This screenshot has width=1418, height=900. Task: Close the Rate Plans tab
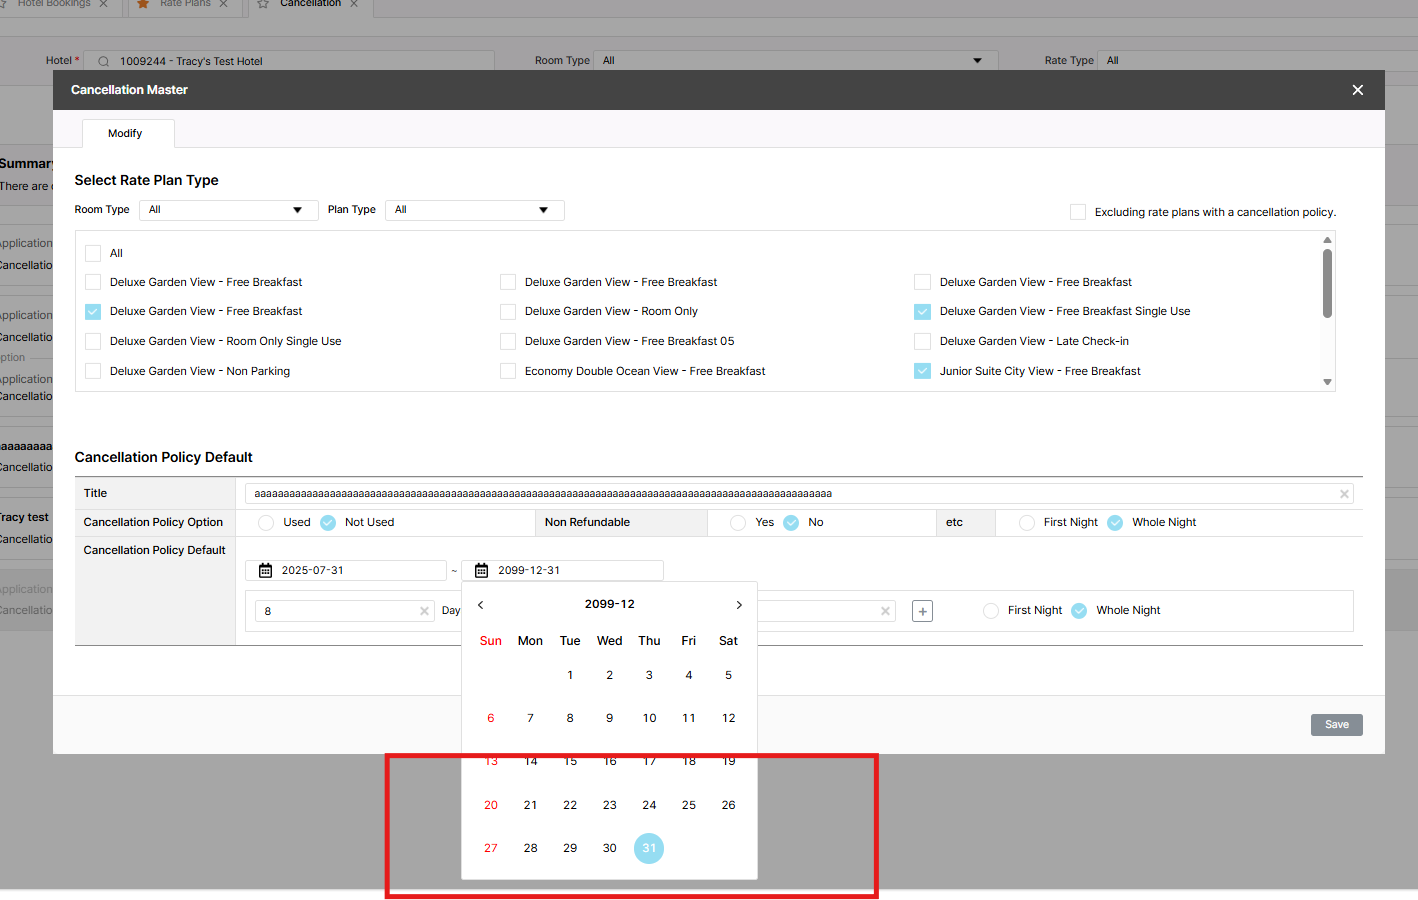coord(223,4)
